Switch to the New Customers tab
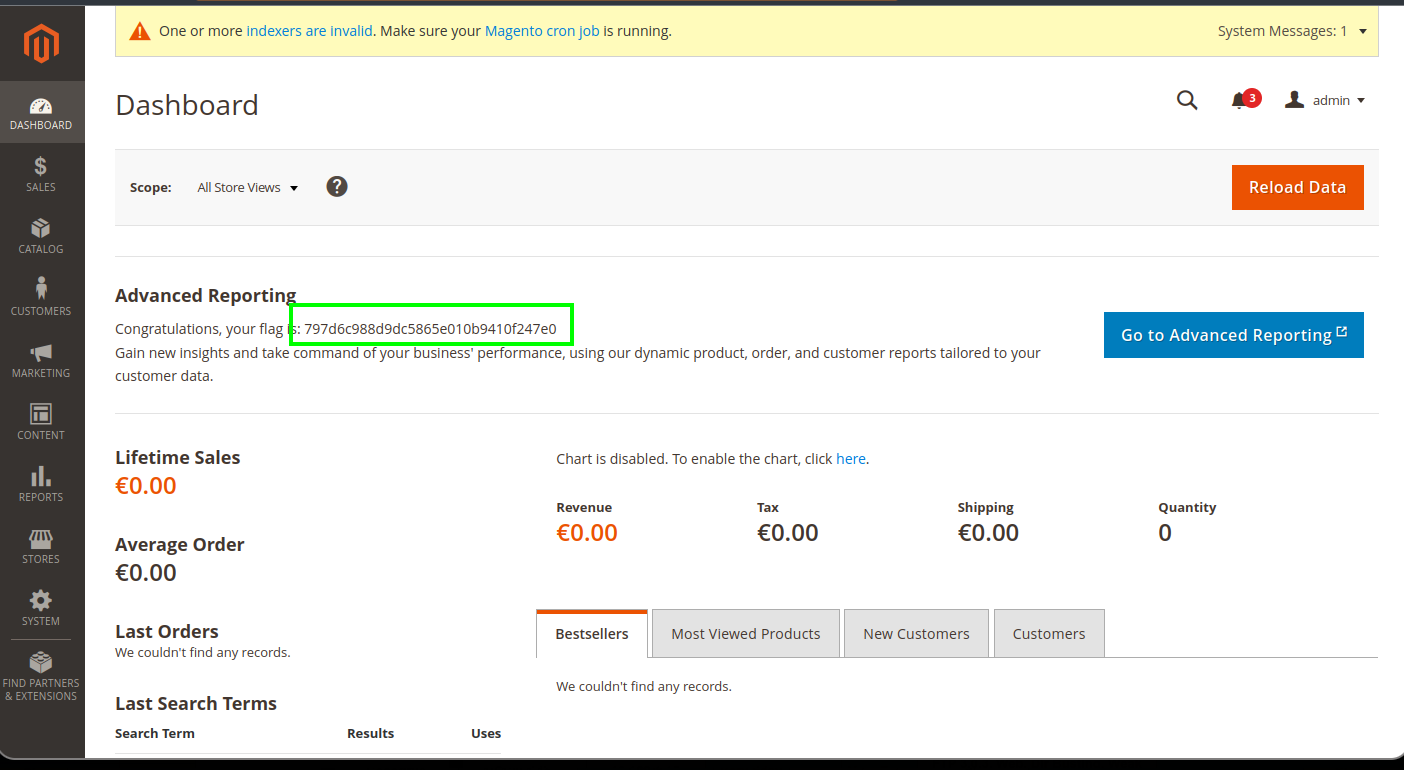The width and height of the screenshot is (1404, 770). click(917, 634)
